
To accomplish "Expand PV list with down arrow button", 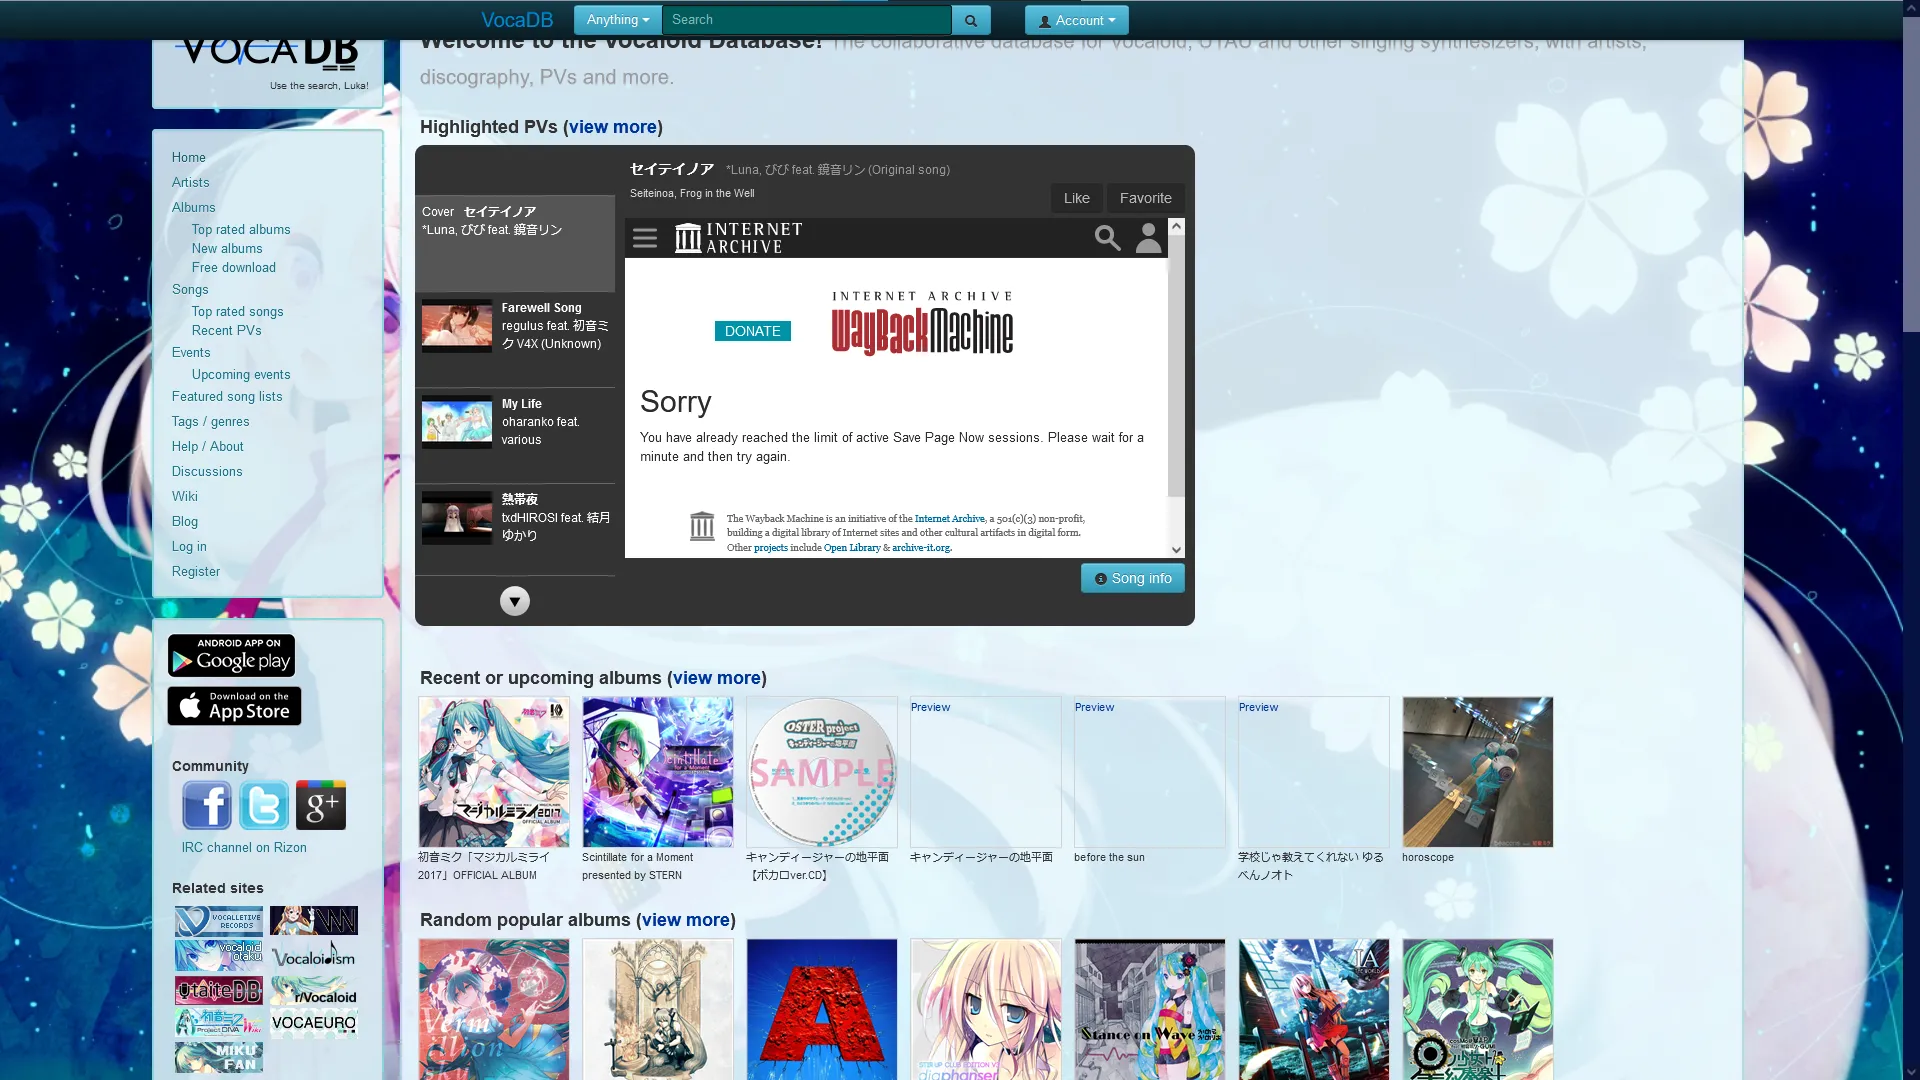I will (x=514, y=601).
